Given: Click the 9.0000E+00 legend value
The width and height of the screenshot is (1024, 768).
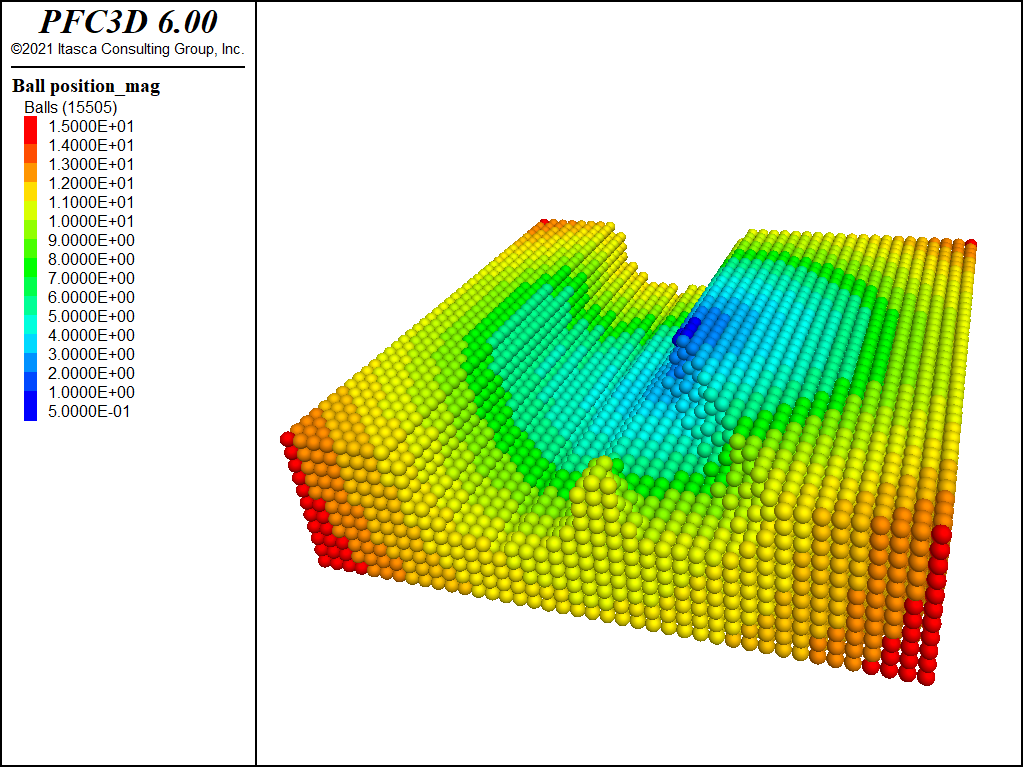Looking at the screenshot, I should [91, 240].
